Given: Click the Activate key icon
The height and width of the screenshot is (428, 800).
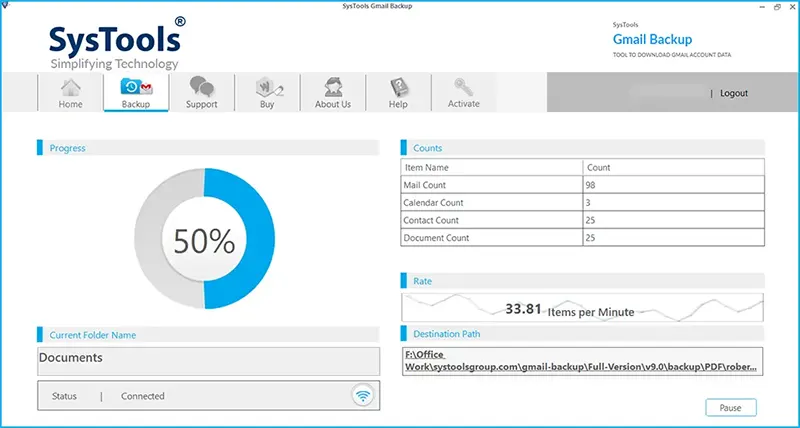Looking at the screenshot, I should point(463,87).
